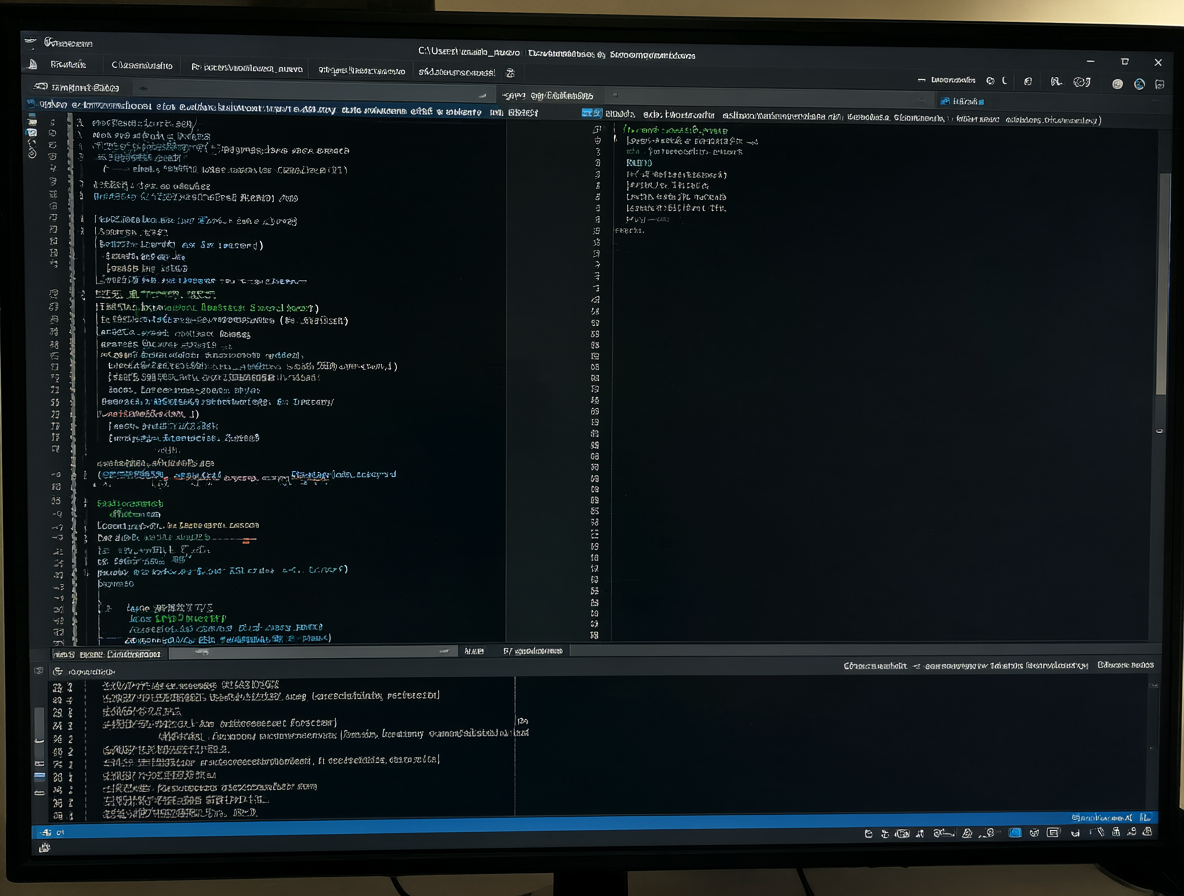
Task: Open the blue round avatar icon in top toolbar
Action: [x=1139, y=84]
